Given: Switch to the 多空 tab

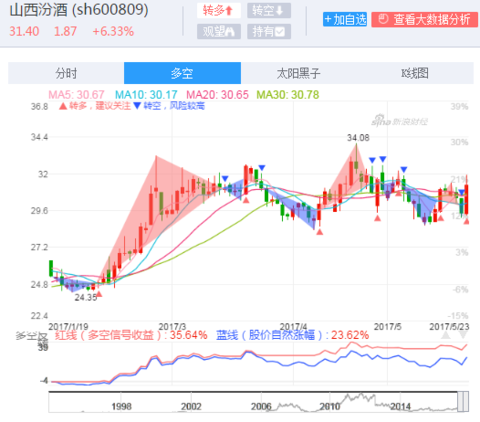Looking at the screenshot, I should tap(182, 73).
